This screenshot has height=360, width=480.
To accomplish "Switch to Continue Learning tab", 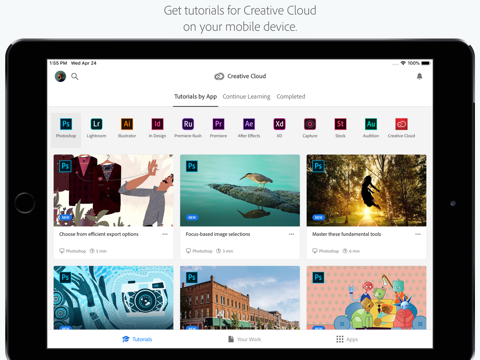I will tap(246, 97).
